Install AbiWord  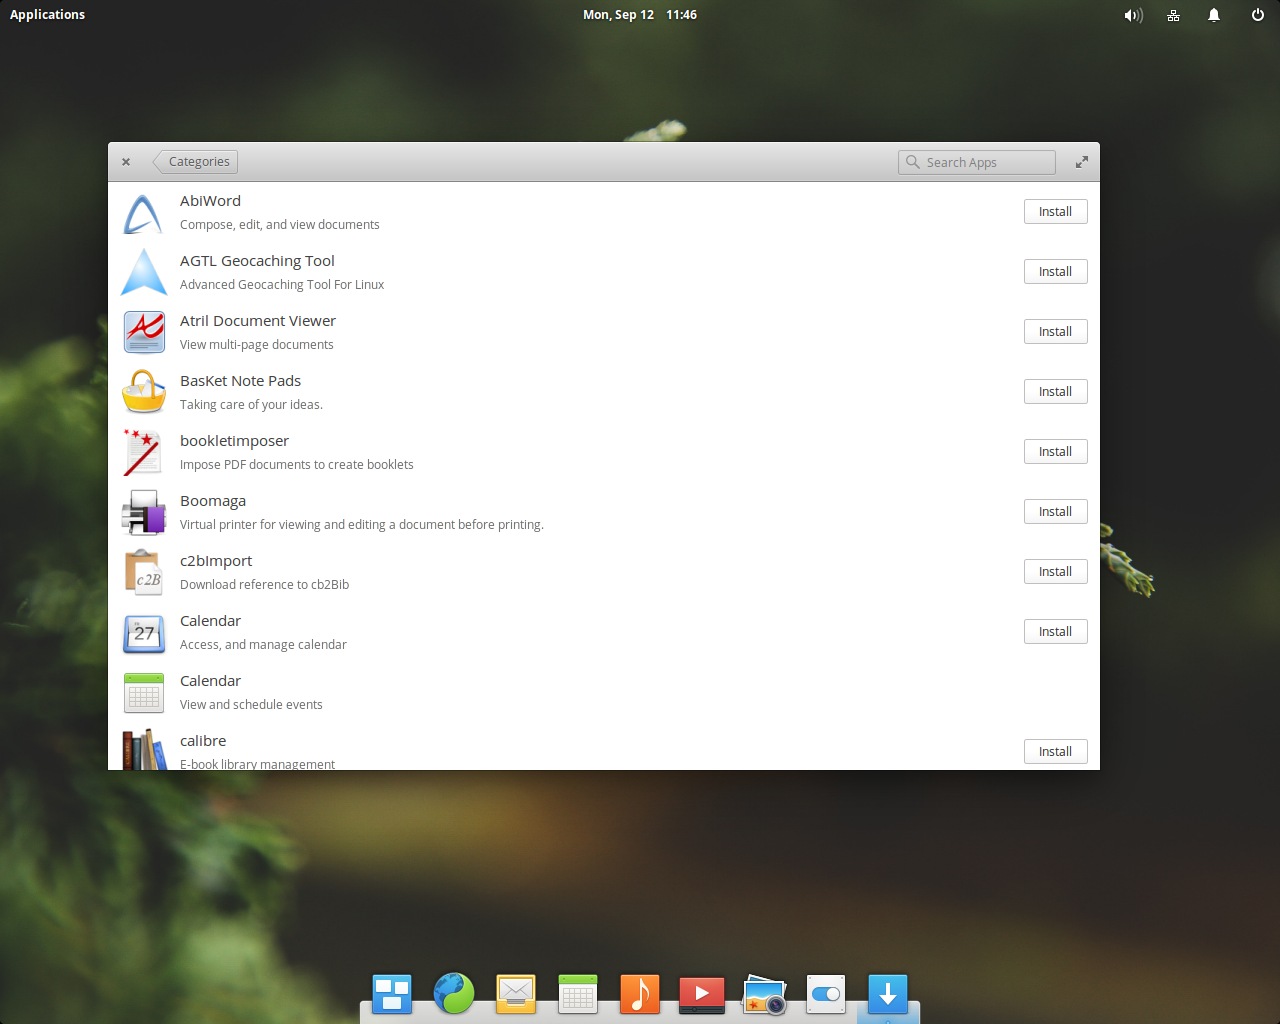1055,212
